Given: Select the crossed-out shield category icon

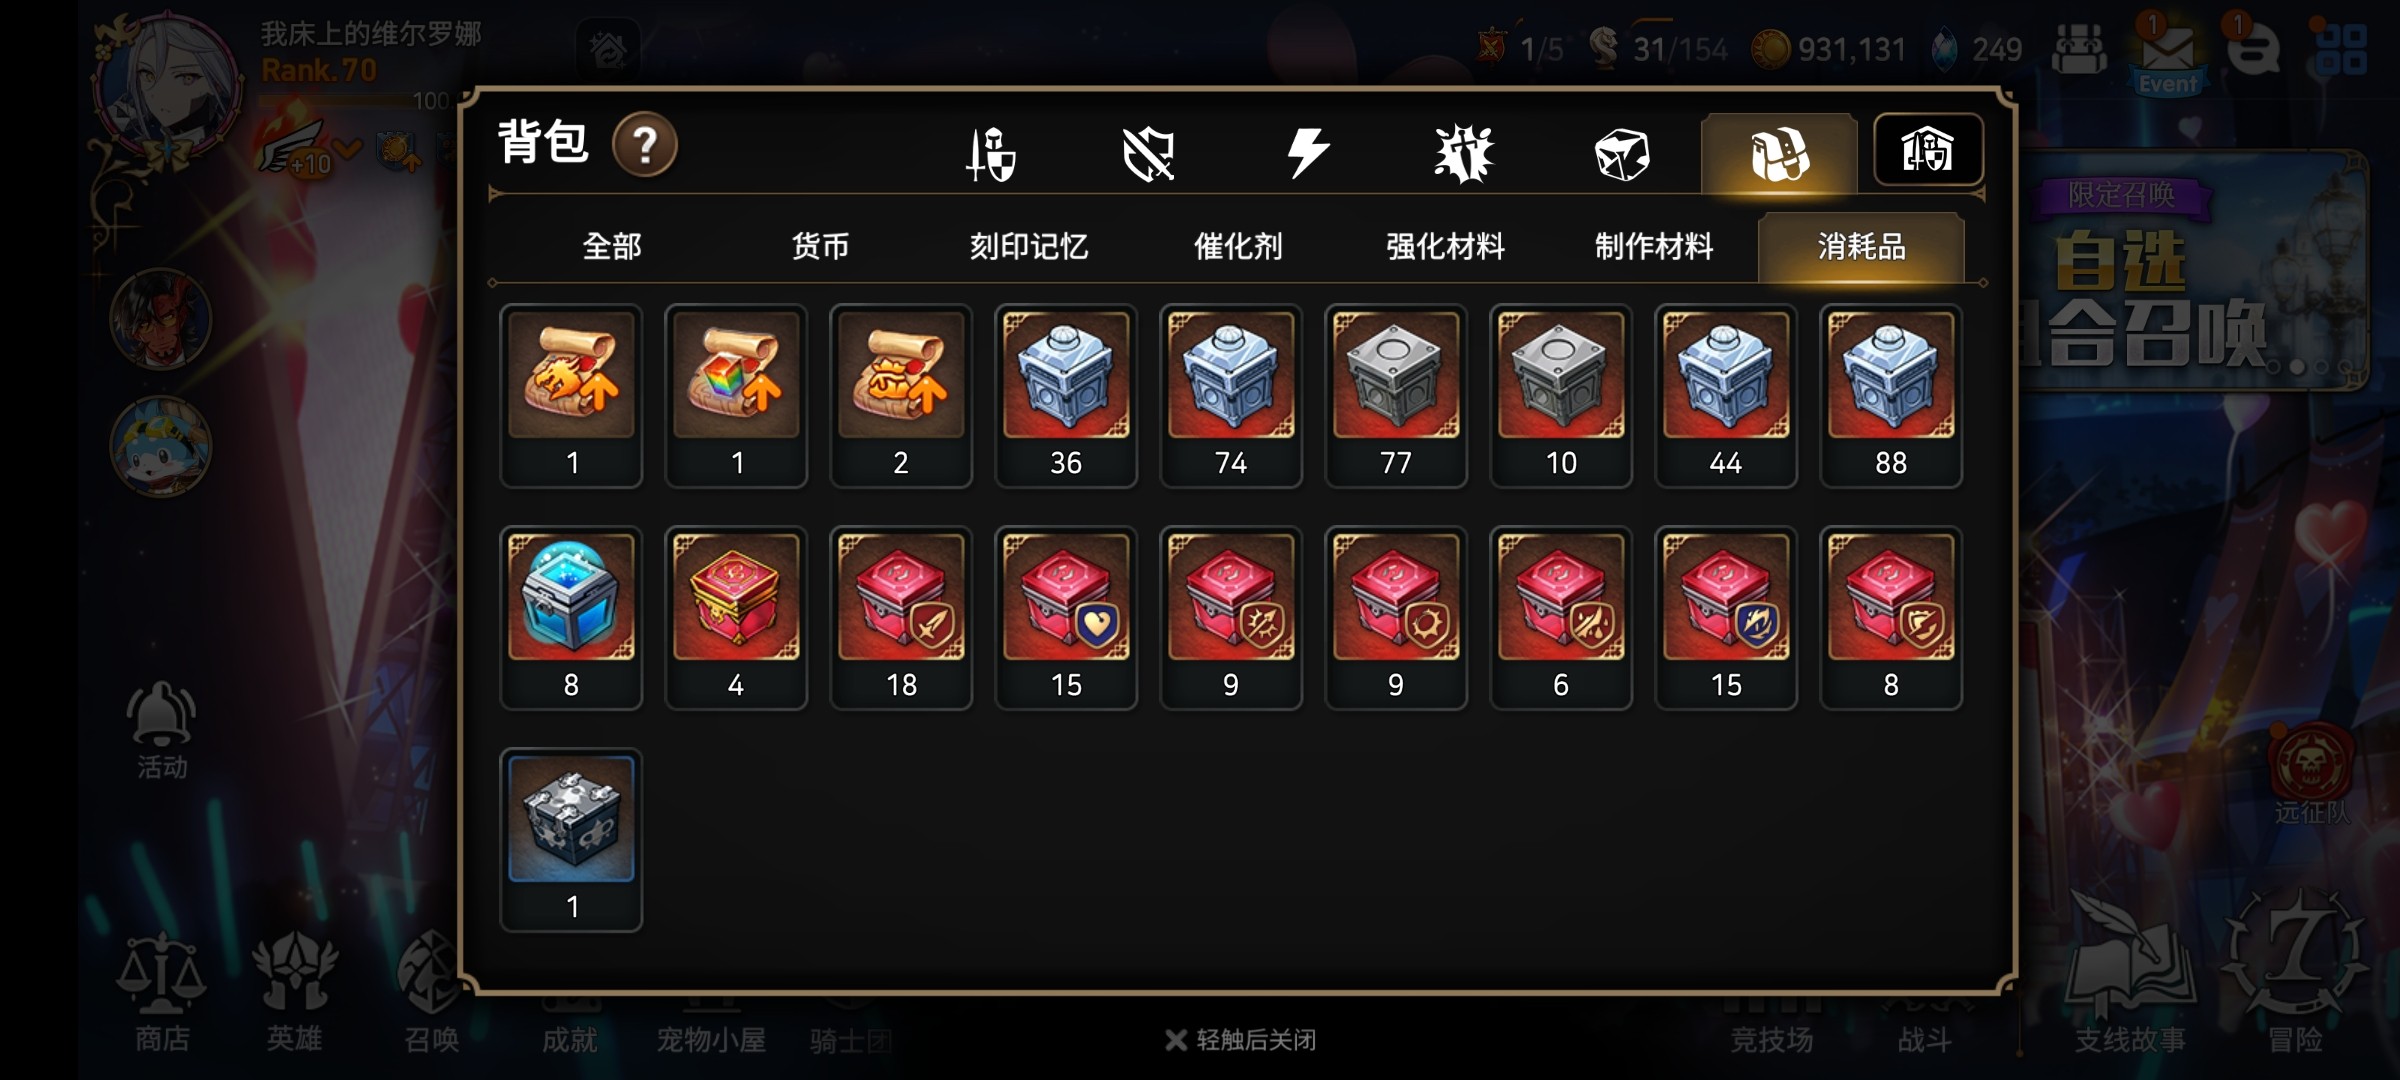Looking at the screenshot, I should [1149, 154].
